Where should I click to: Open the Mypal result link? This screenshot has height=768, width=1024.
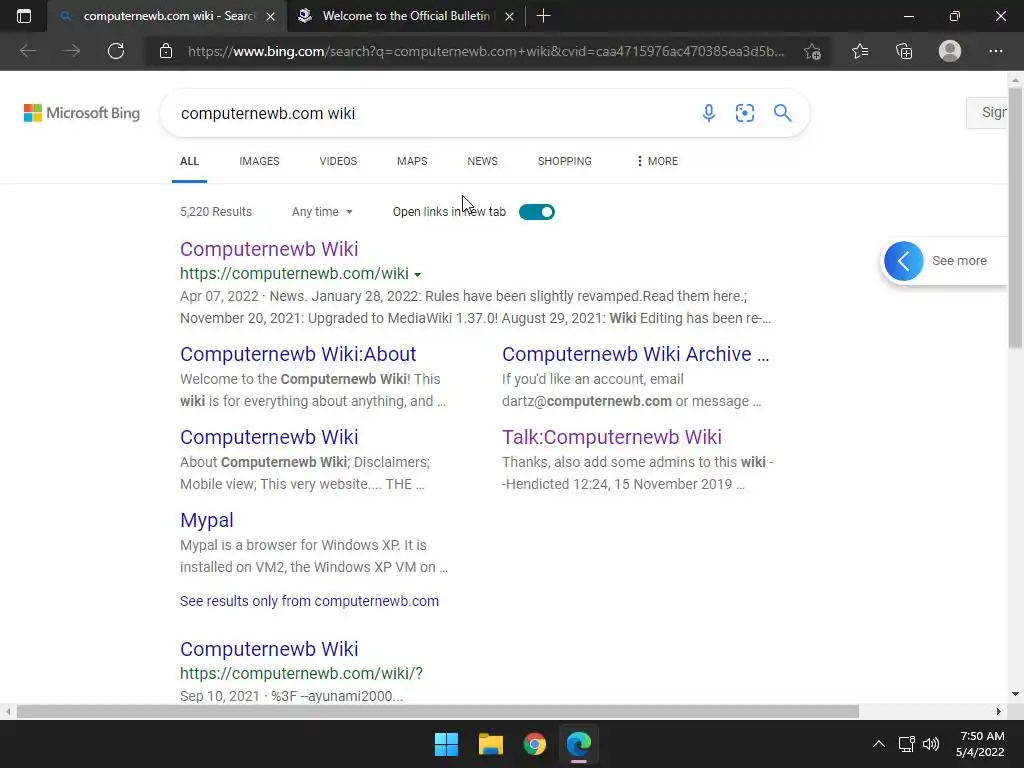206,520
